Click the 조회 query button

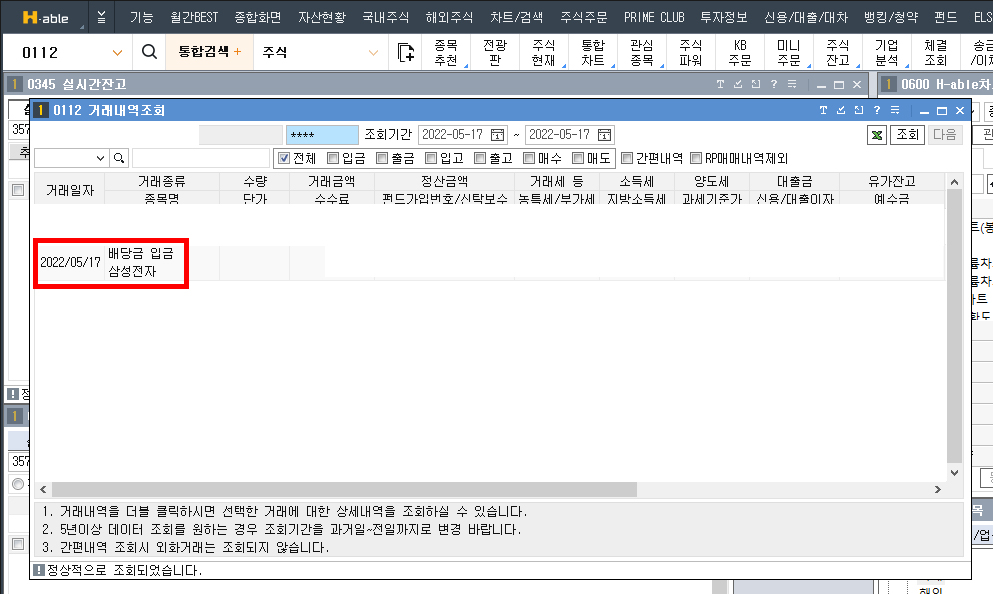tap(907, 135)
